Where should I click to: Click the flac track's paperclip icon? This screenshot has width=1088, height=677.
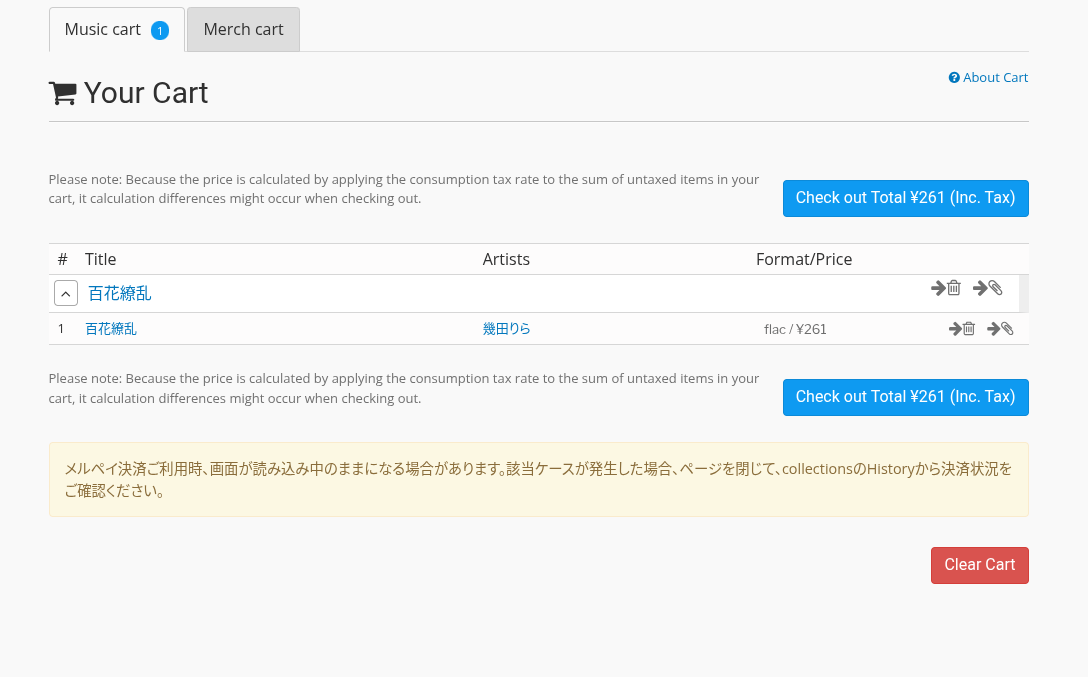click(1001, 328)
